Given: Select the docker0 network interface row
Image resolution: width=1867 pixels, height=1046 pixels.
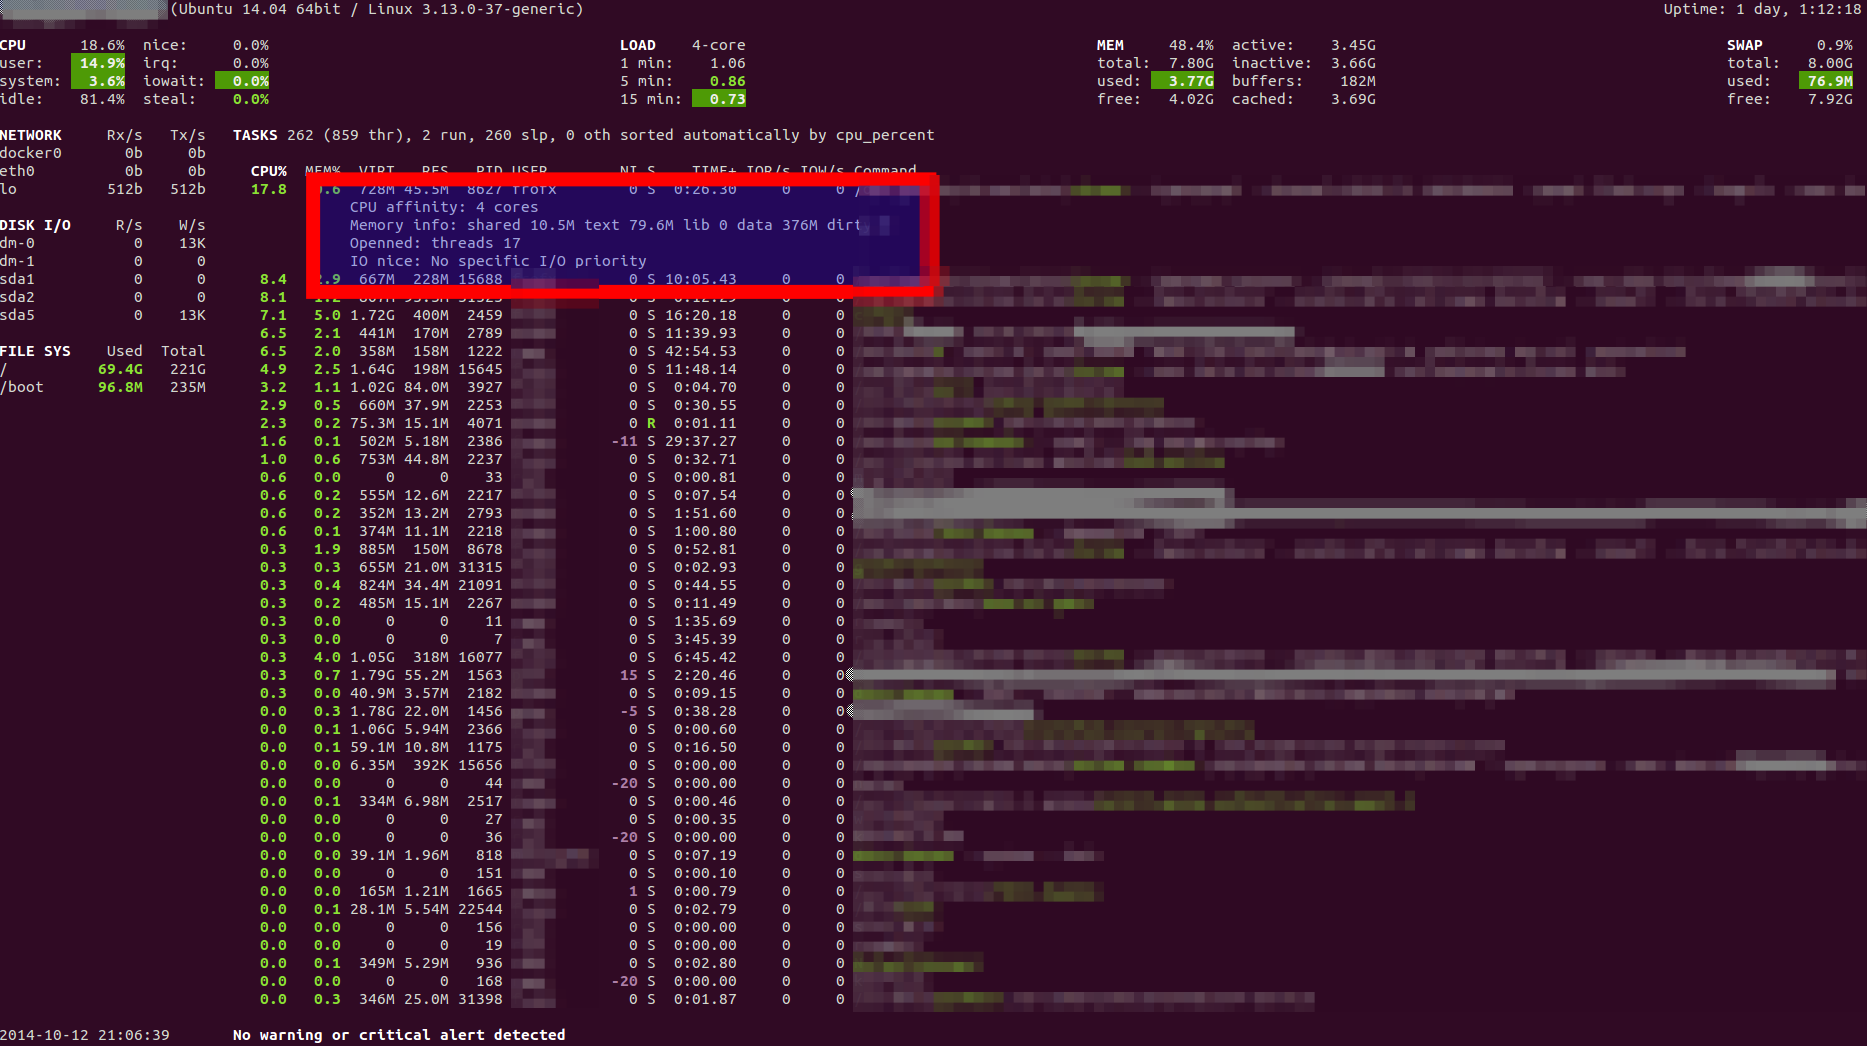Looking at the screenshot, I should click(103, 153).
